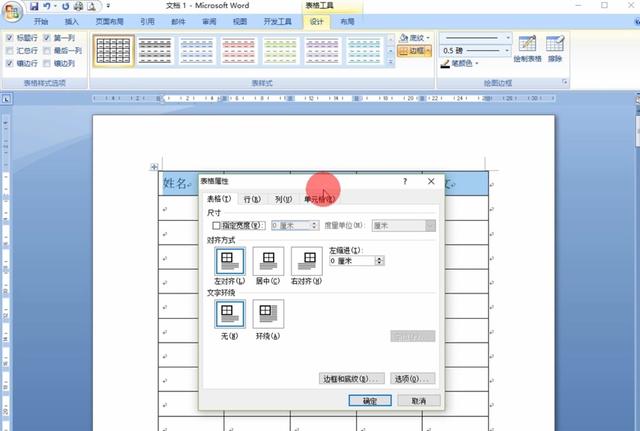The height and width of the screenshot is (431, 640).
Task: Select the plain grid table style thumbnail
Action: point(113,51)
